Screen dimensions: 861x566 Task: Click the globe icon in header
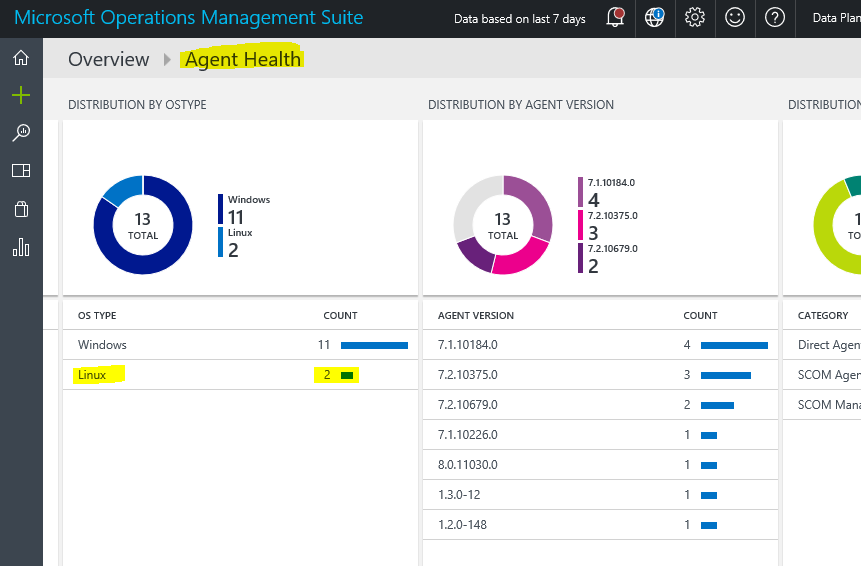click(655, 18)
